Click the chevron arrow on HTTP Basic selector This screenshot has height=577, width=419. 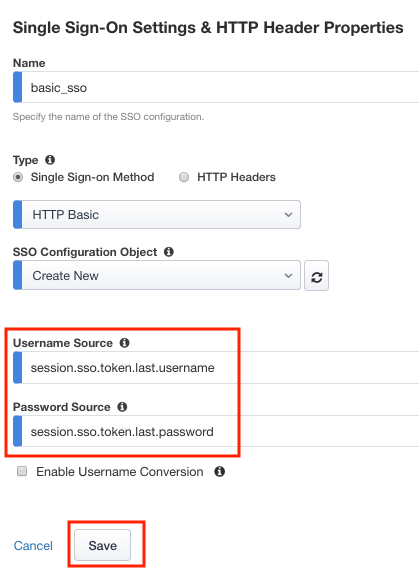[x=288, y=215]
